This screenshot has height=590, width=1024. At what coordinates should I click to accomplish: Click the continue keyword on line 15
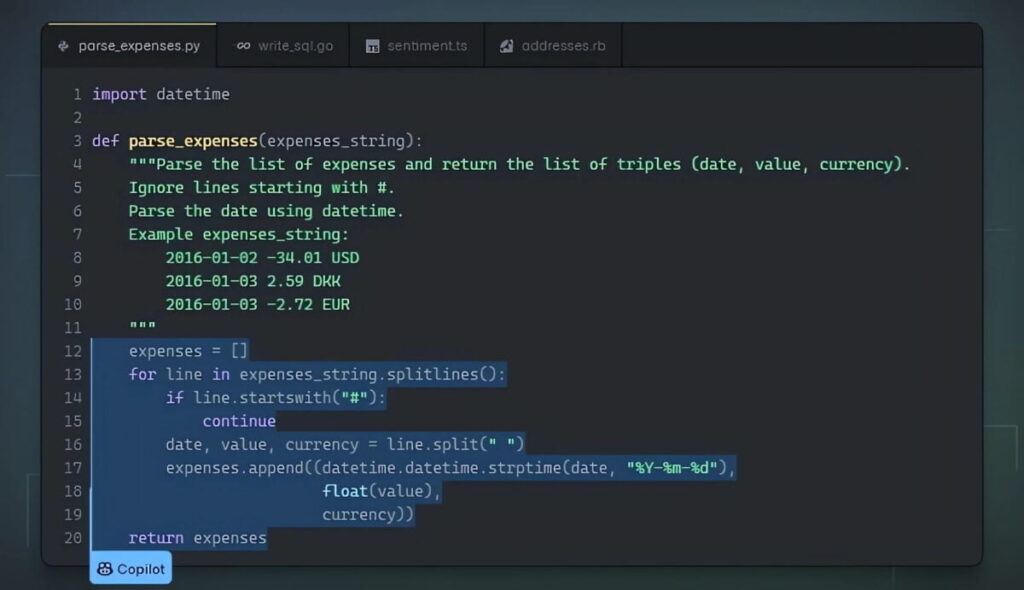pos(239,421)
